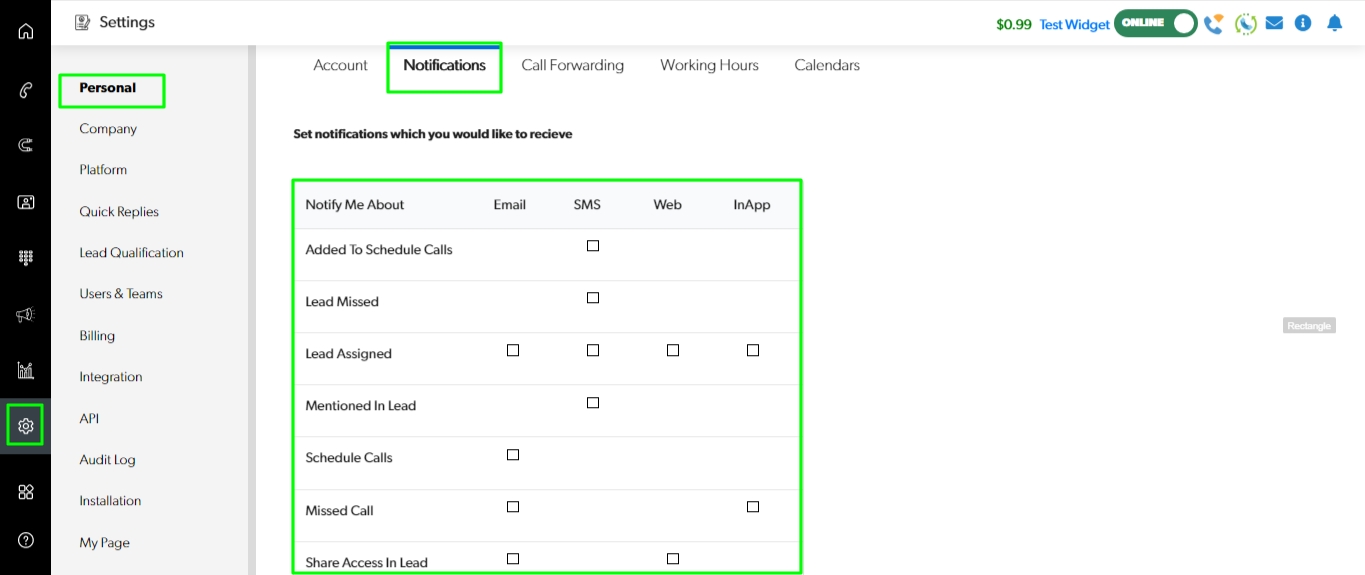Image resolution: width=1365 pixels, height=575 pixels.
Task: Switch to the Call Forwarding tab
Action: click(x=572, y=65)
